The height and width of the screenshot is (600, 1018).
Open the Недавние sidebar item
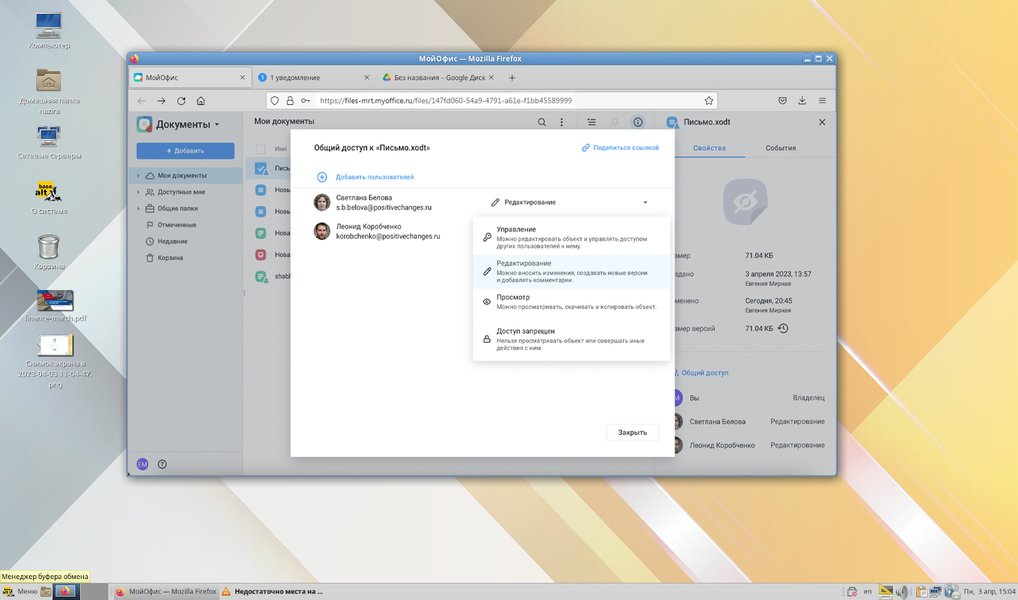pos(185,242)
